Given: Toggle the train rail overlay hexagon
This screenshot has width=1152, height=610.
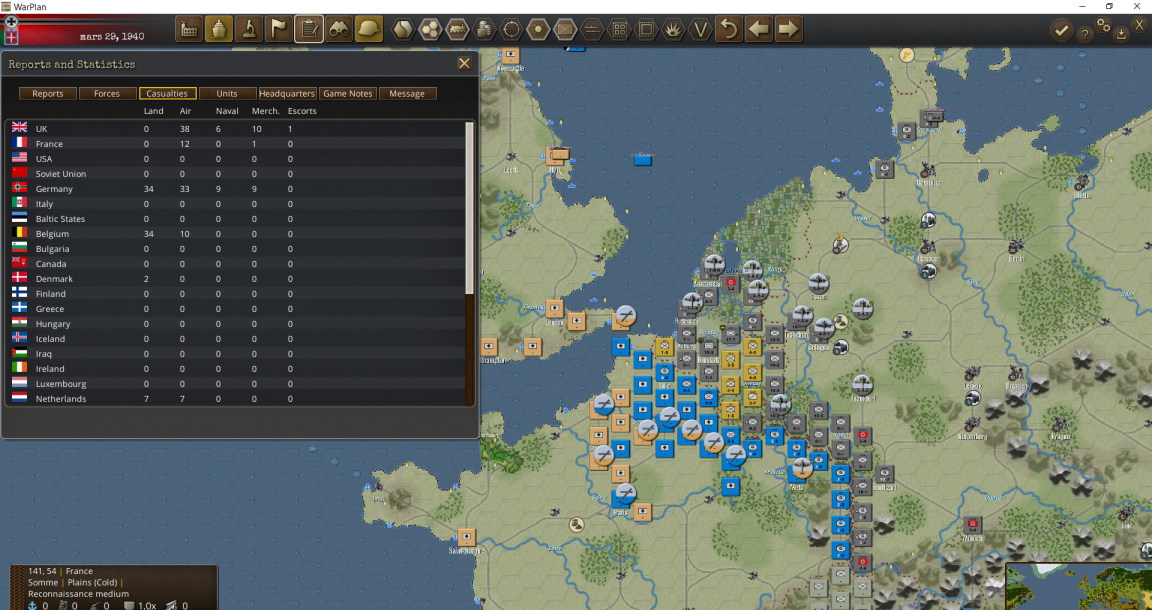Looking at the screenshot, I should 457,29.
